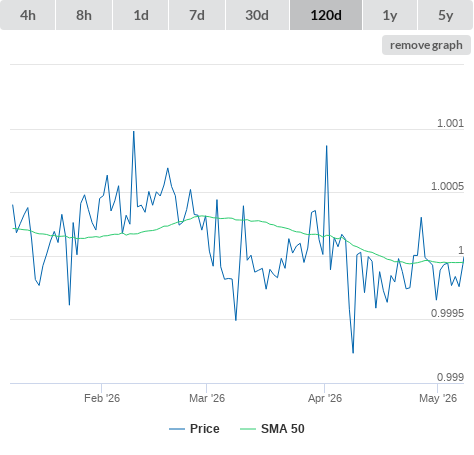Click the Mar '26 axis label
This screenshot has width=474, height=455.
pyautogui.click(x=207, y=398)
